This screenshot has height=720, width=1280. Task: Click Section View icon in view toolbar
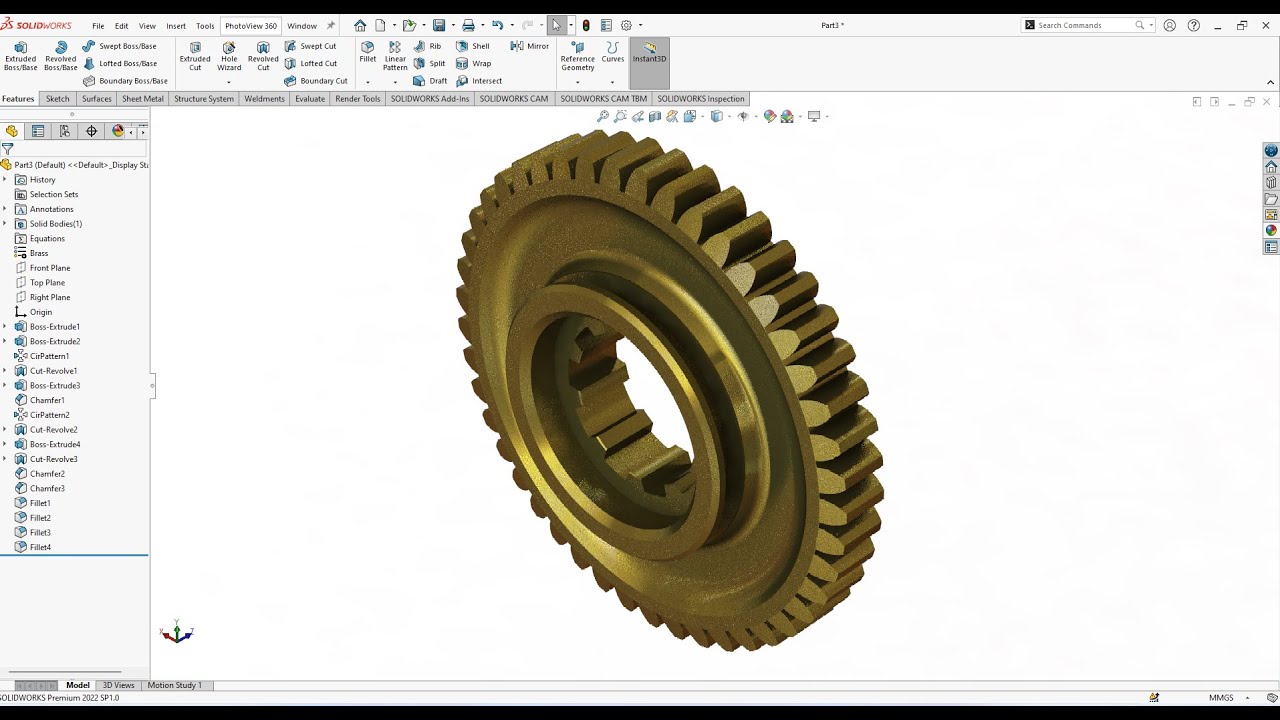tap(655, 116)
